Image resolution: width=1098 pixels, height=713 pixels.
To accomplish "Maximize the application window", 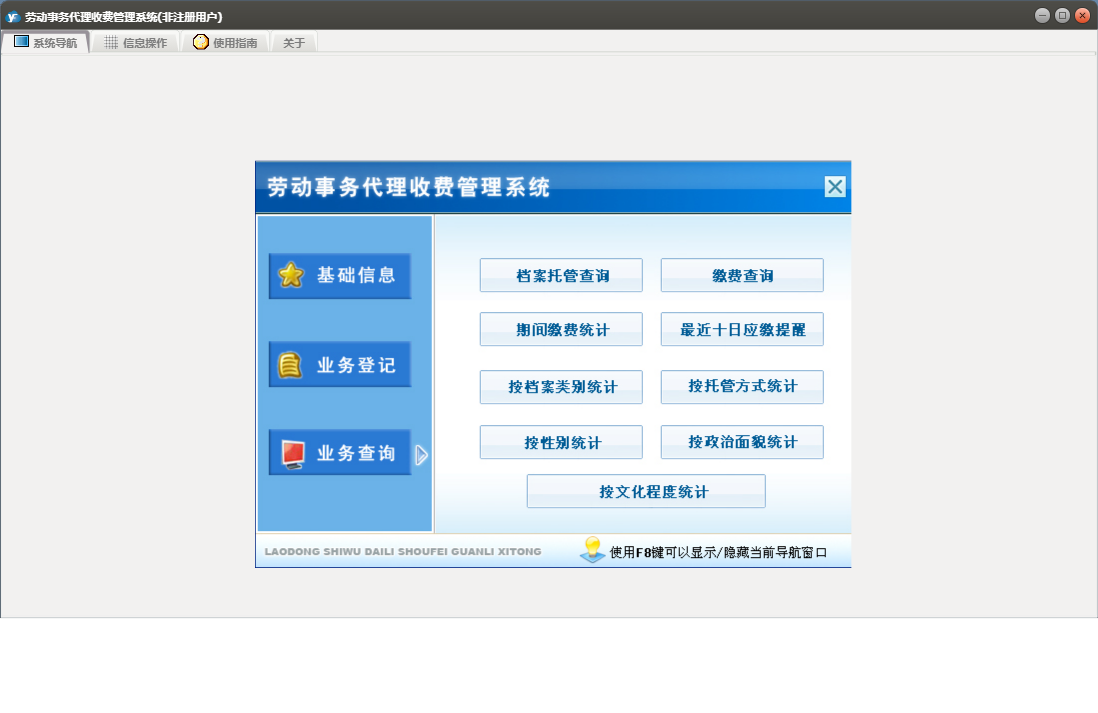I will tap(1062, 15).
